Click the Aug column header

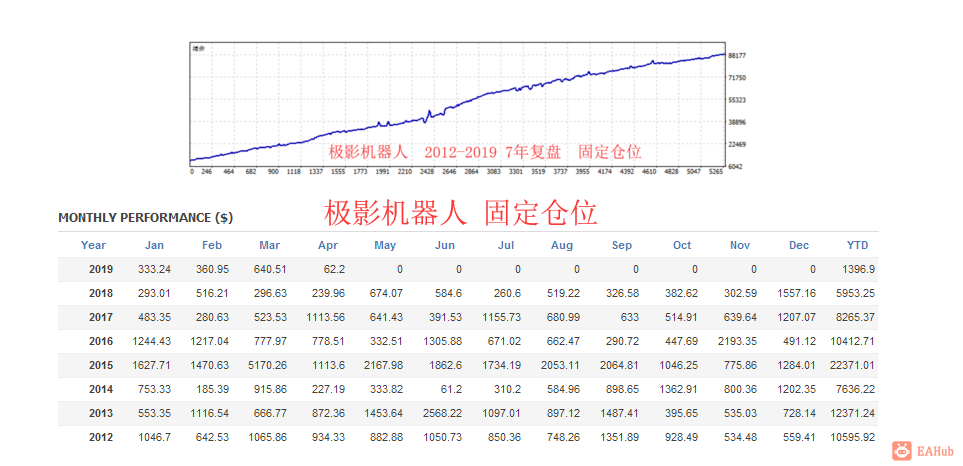[562, 246]
